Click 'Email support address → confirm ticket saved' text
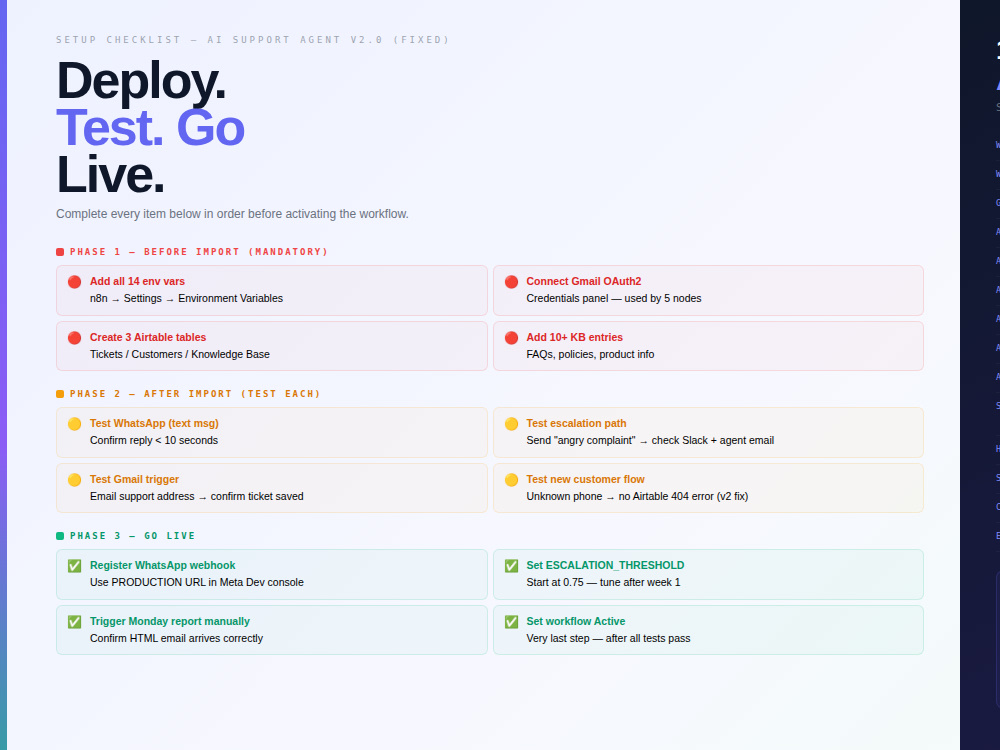This screenshot has height=750, width=1000. [196, 497]
